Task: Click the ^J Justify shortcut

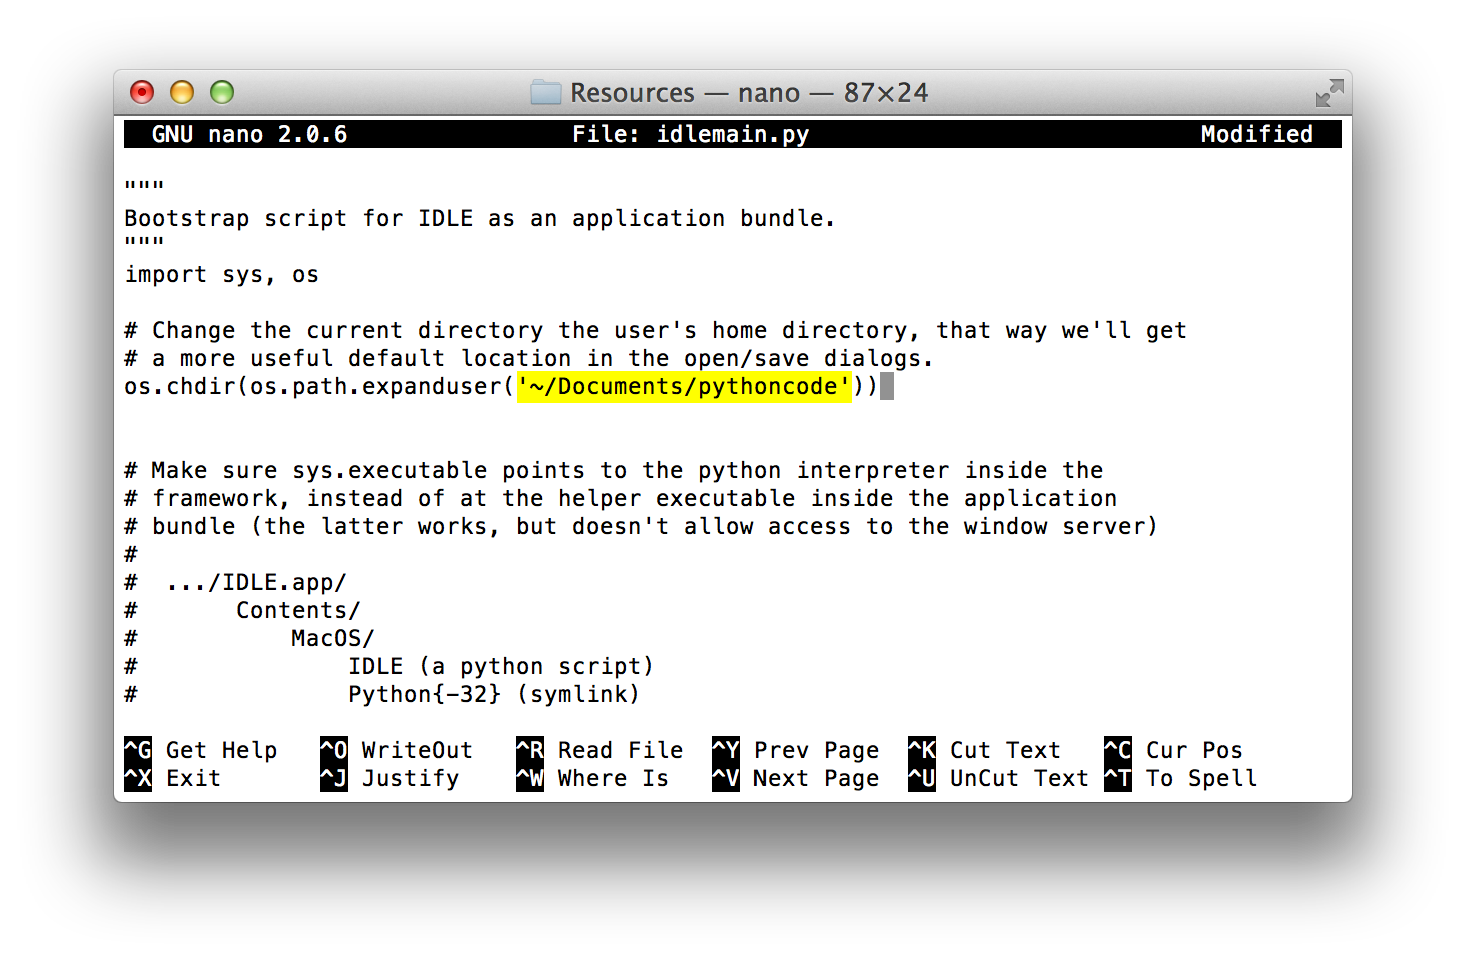Action: coord(393,778)
